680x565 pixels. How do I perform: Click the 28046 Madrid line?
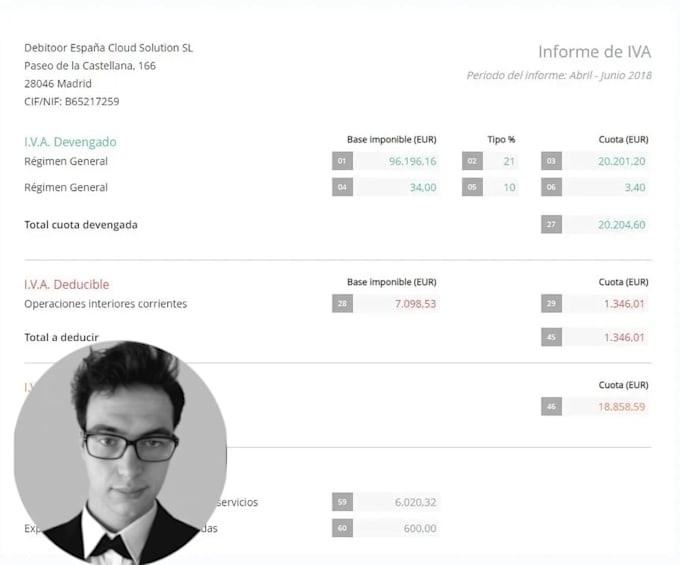[x=58, y=83]
